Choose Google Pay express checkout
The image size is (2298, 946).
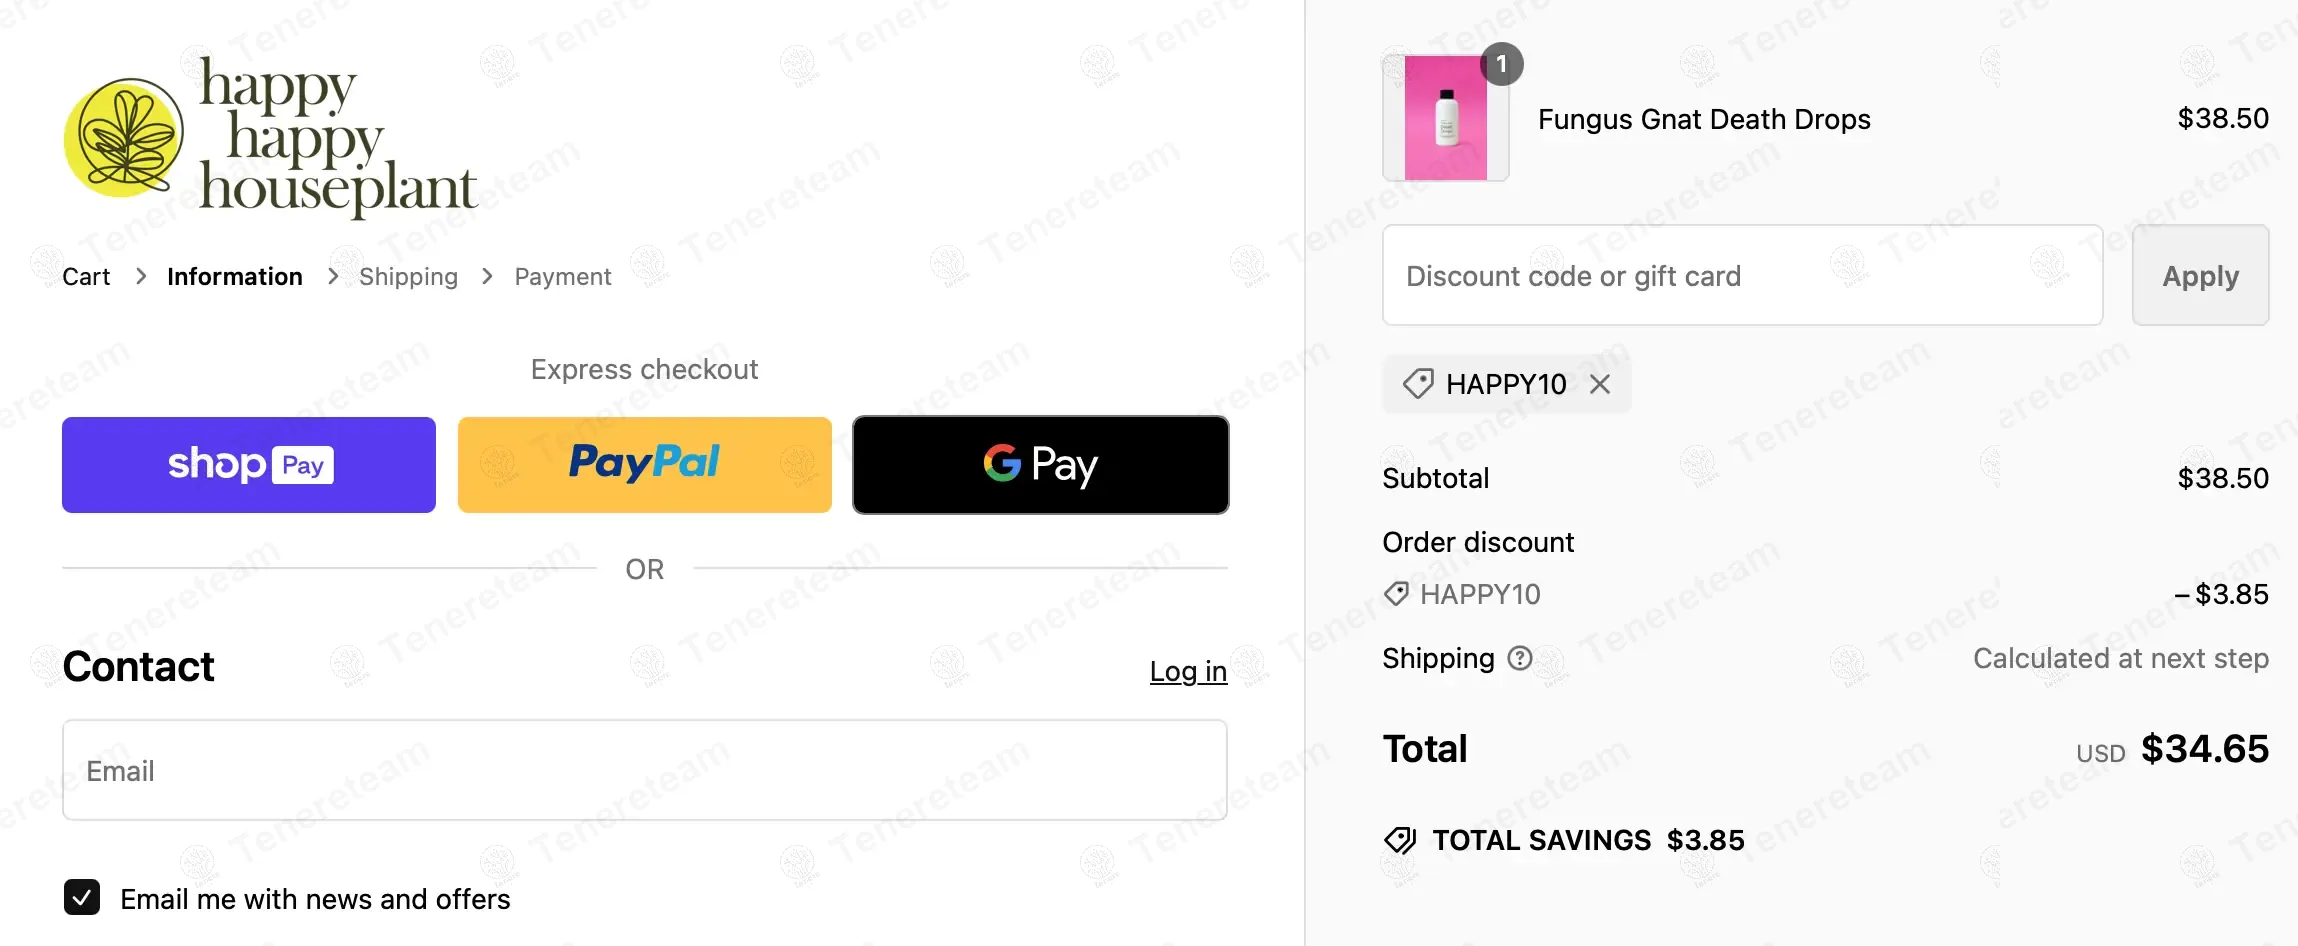click(1040, 465)
